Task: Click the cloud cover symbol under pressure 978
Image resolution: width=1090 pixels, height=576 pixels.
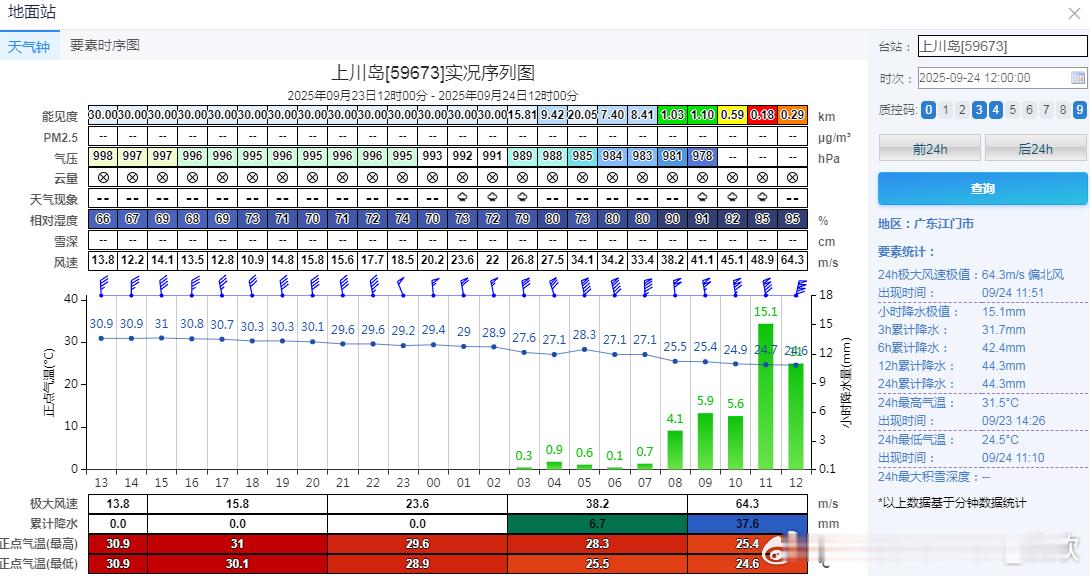Action: [702, 177]
